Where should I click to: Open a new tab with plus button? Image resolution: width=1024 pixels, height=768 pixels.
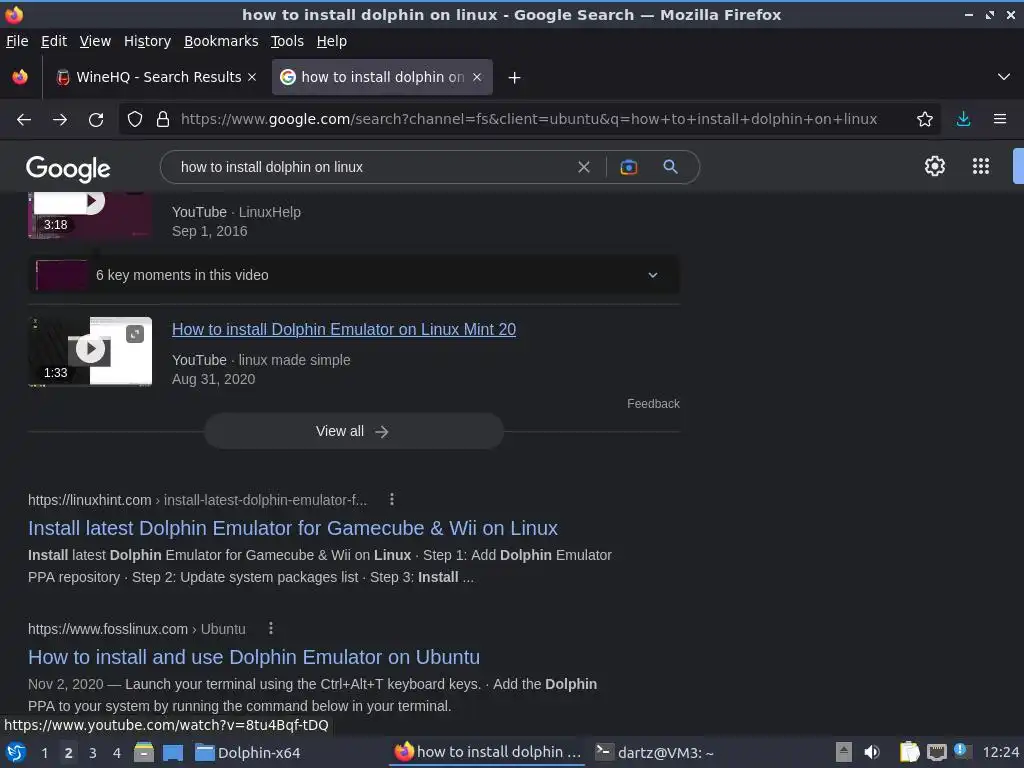(515, 78)
